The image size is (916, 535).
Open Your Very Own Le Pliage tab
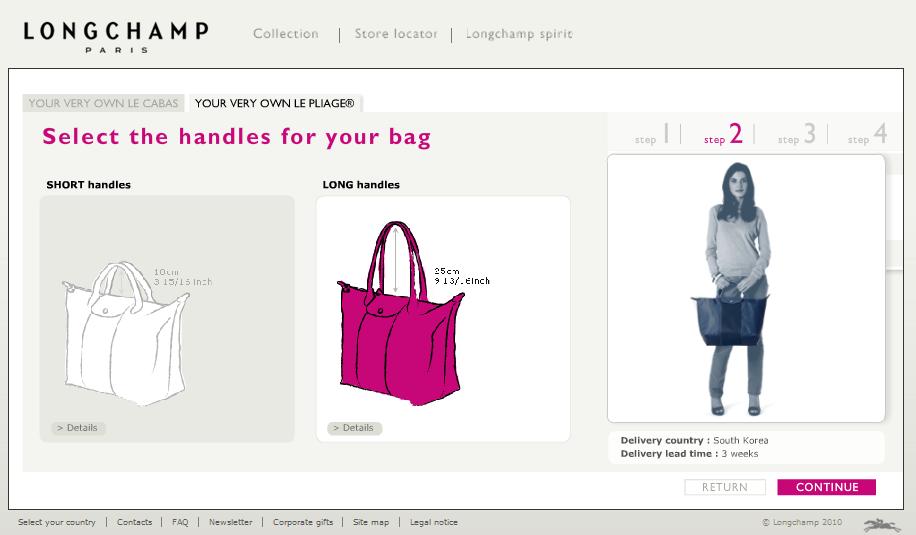pyautogui.click(x=275, y=103)
